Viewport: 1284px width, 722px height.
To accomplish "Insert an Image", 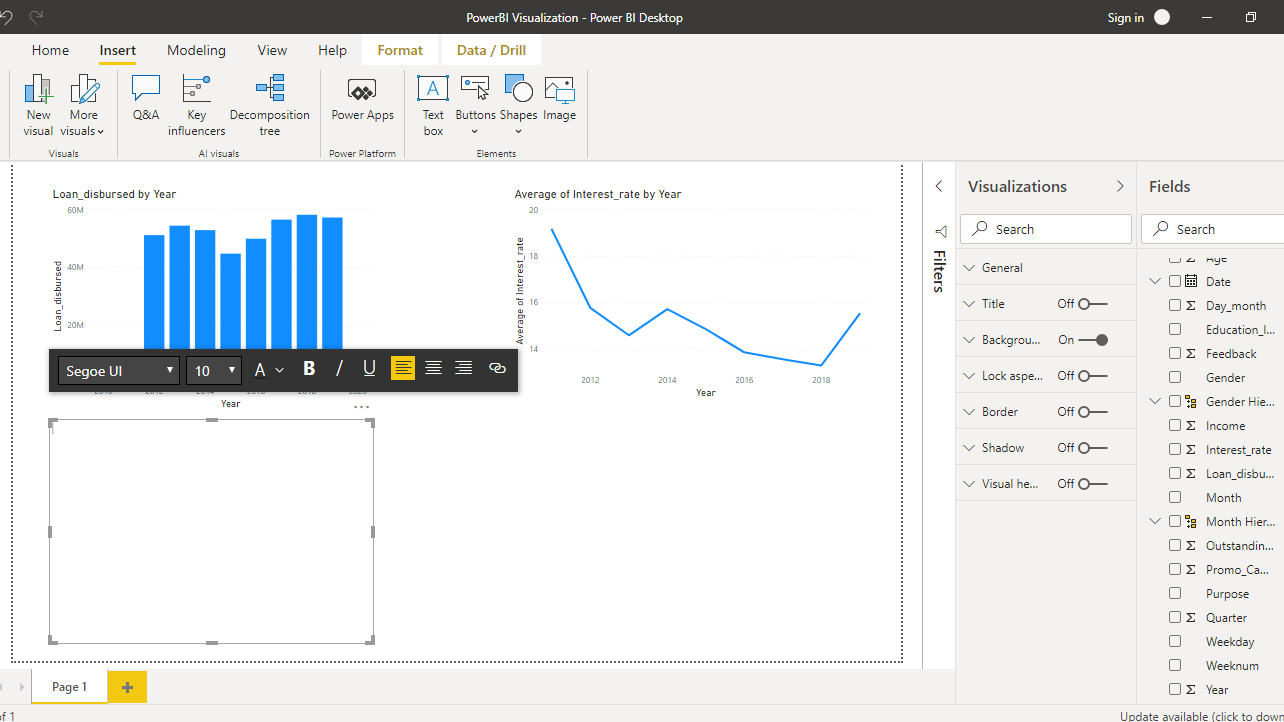I will tap(559, 98).
